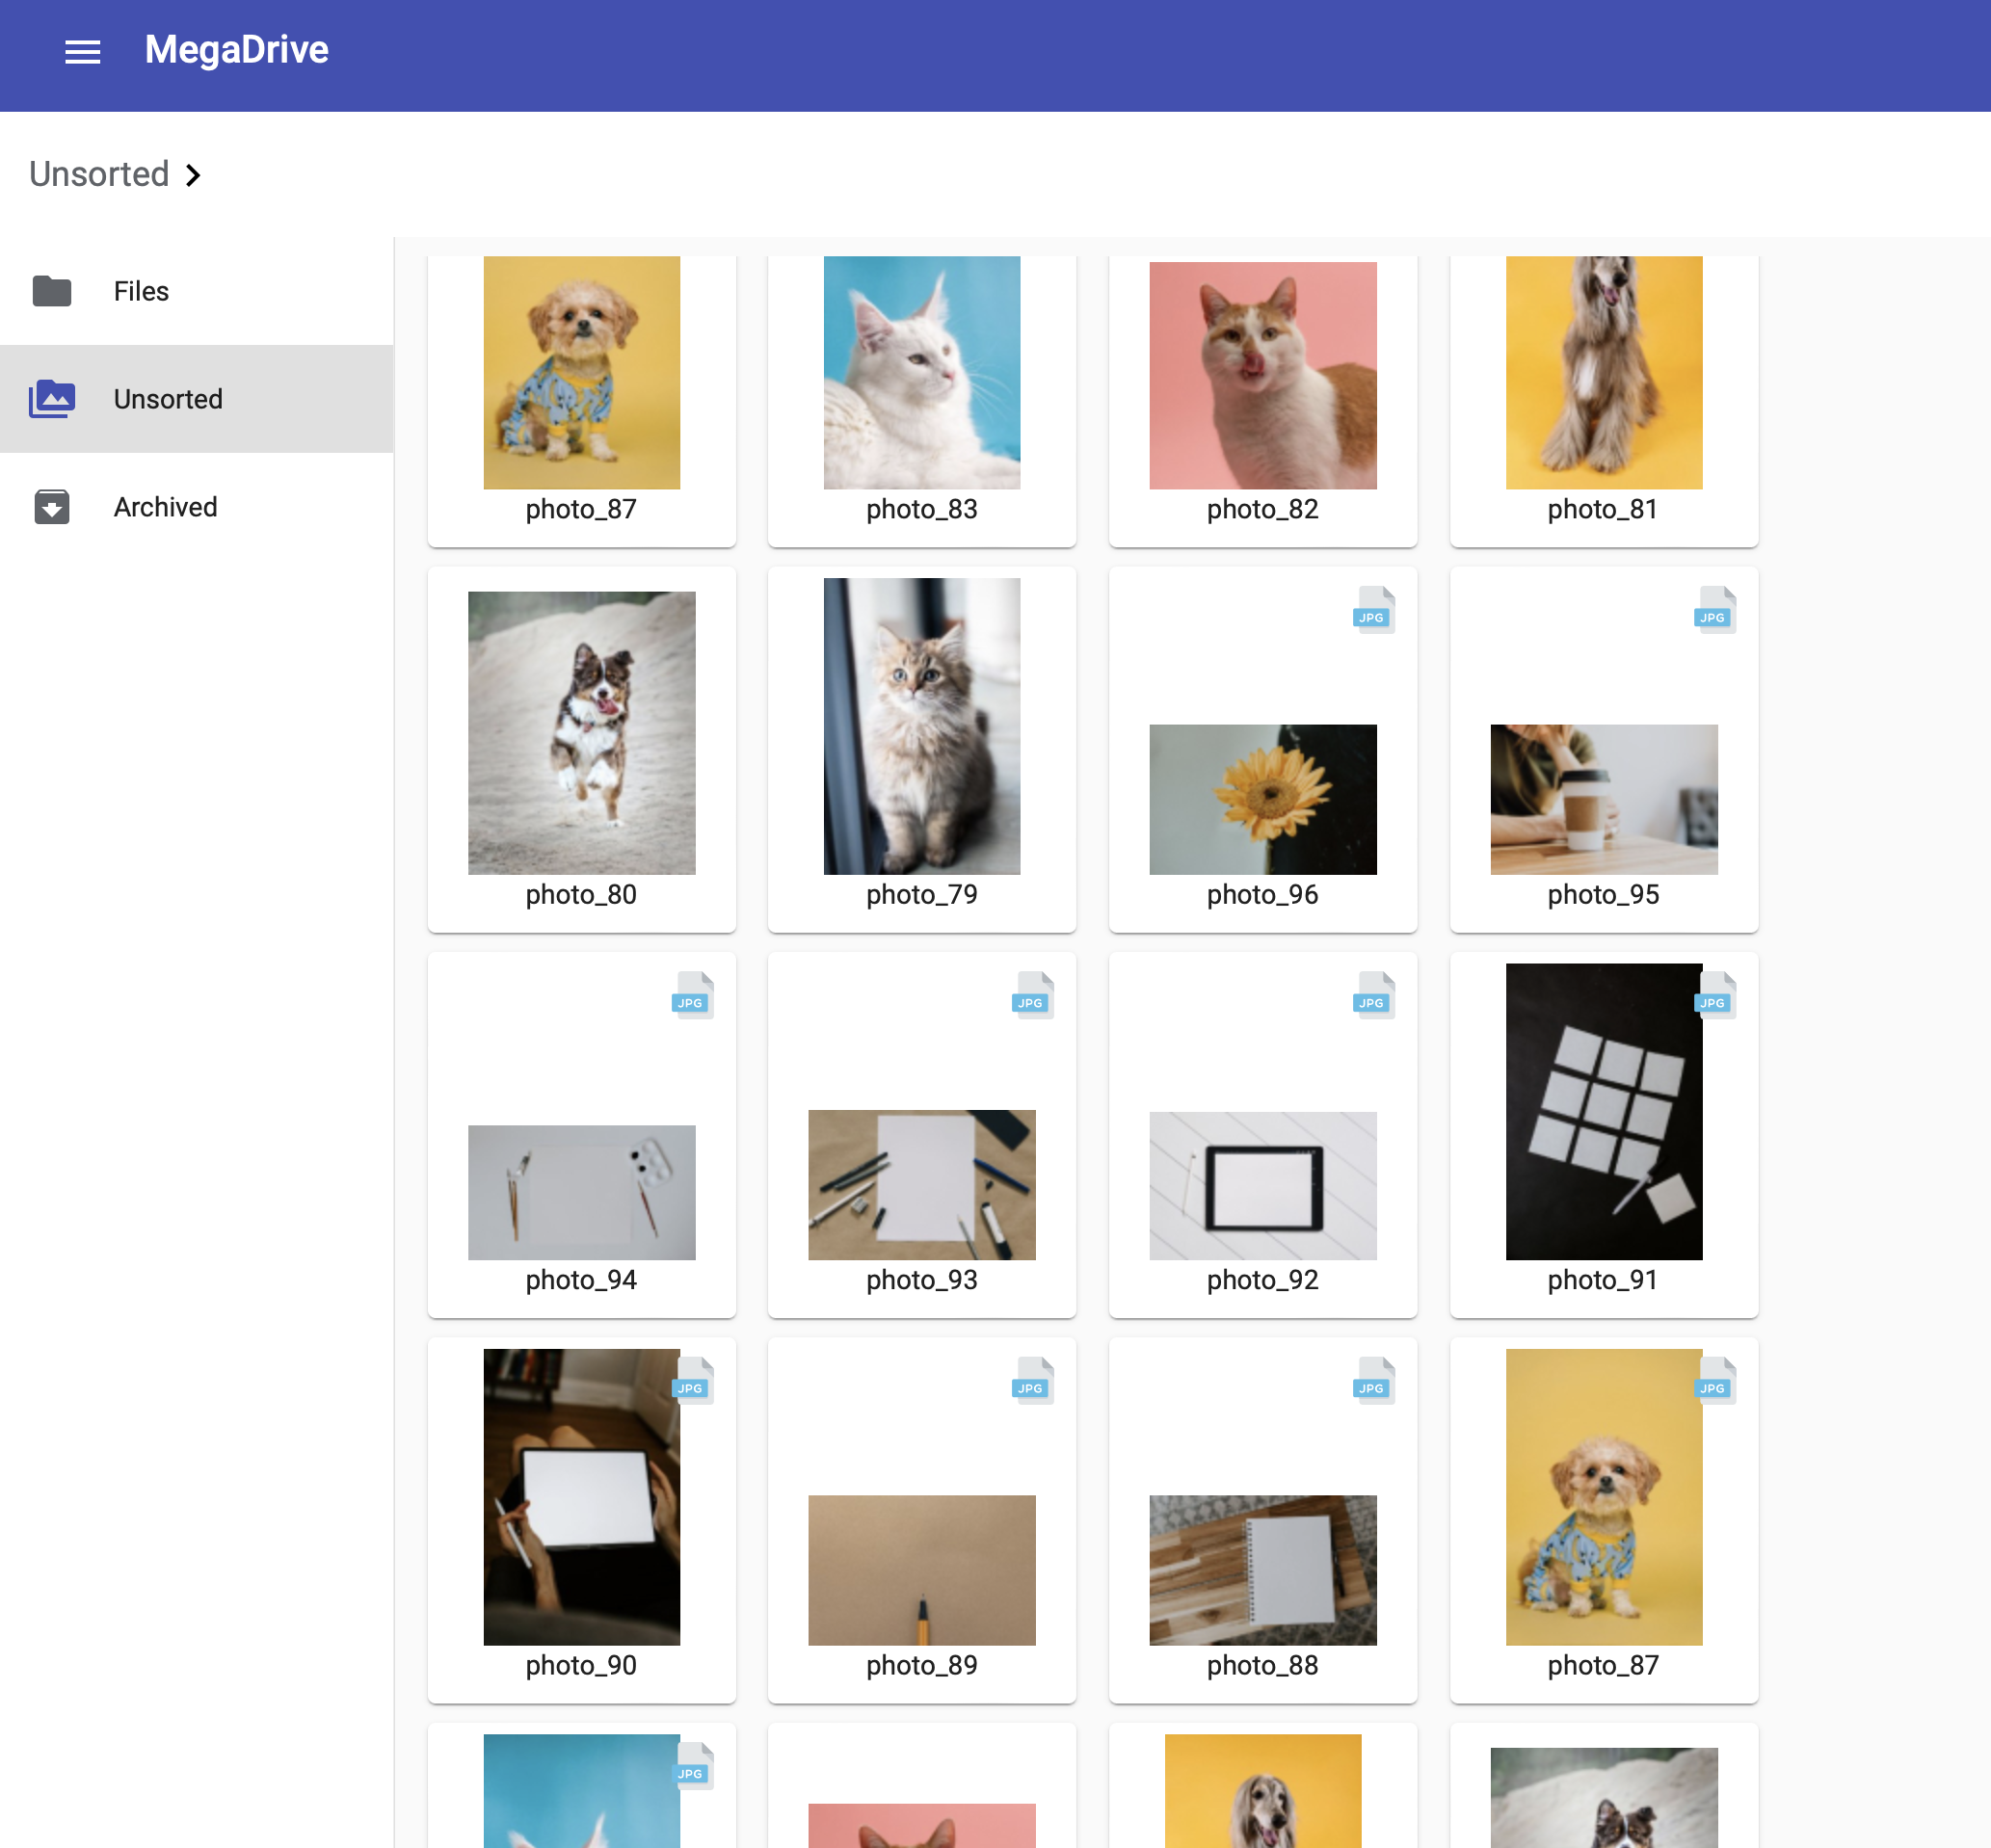Viewport: 1991px width, 1848px height.
Task: Click the Files folder icon
Action: pos(52,291)
